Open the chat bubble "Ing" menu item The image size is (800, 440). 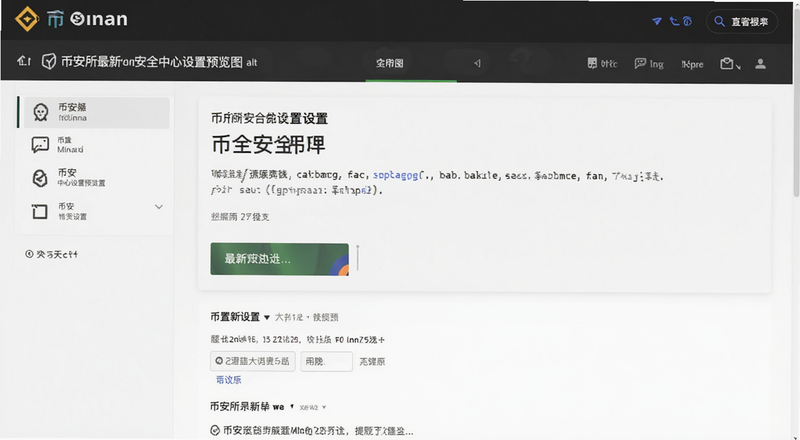649,64
